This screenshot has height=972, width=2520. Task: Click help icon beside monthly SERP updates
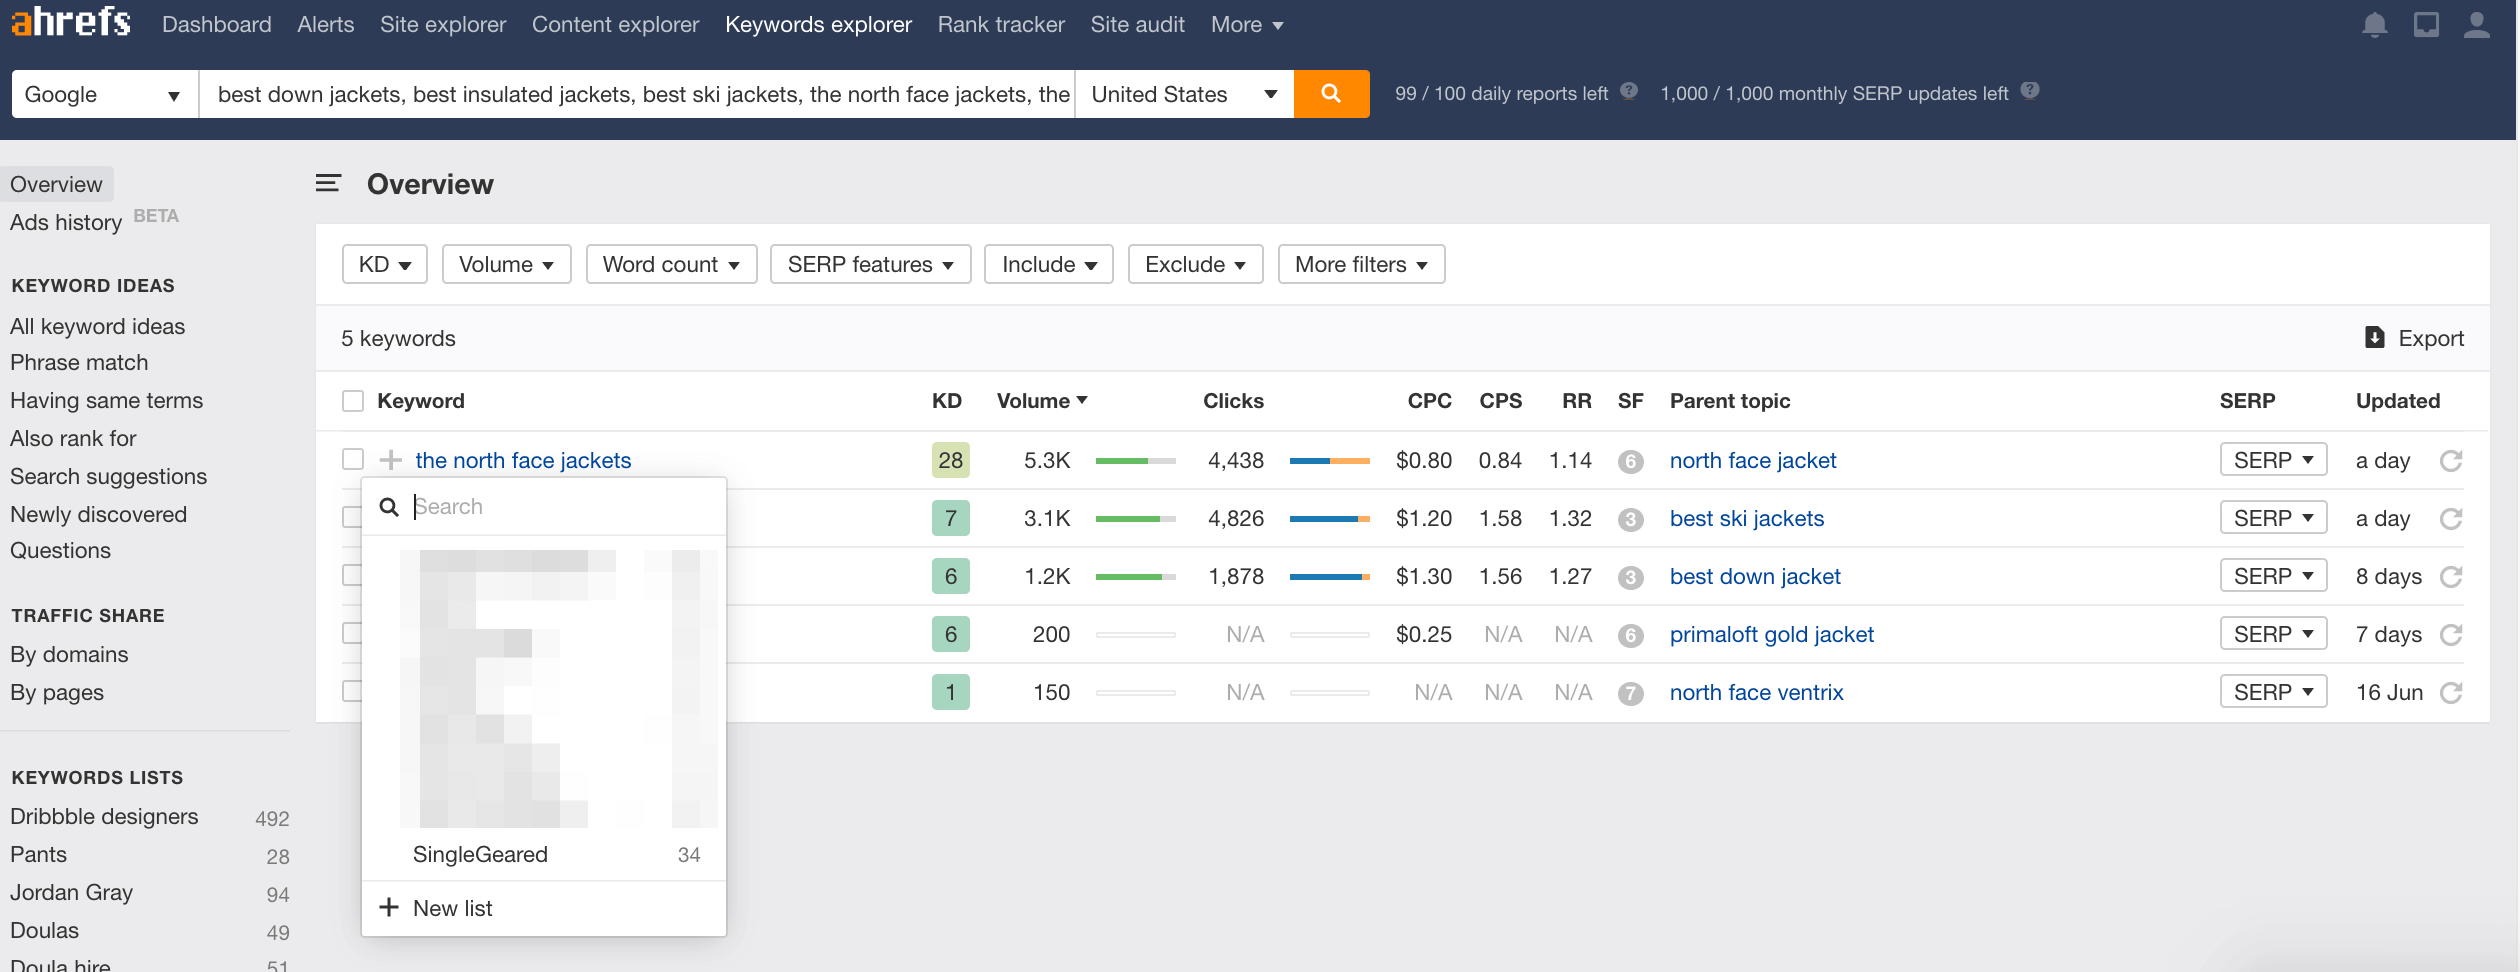[x=2029, y=91]
